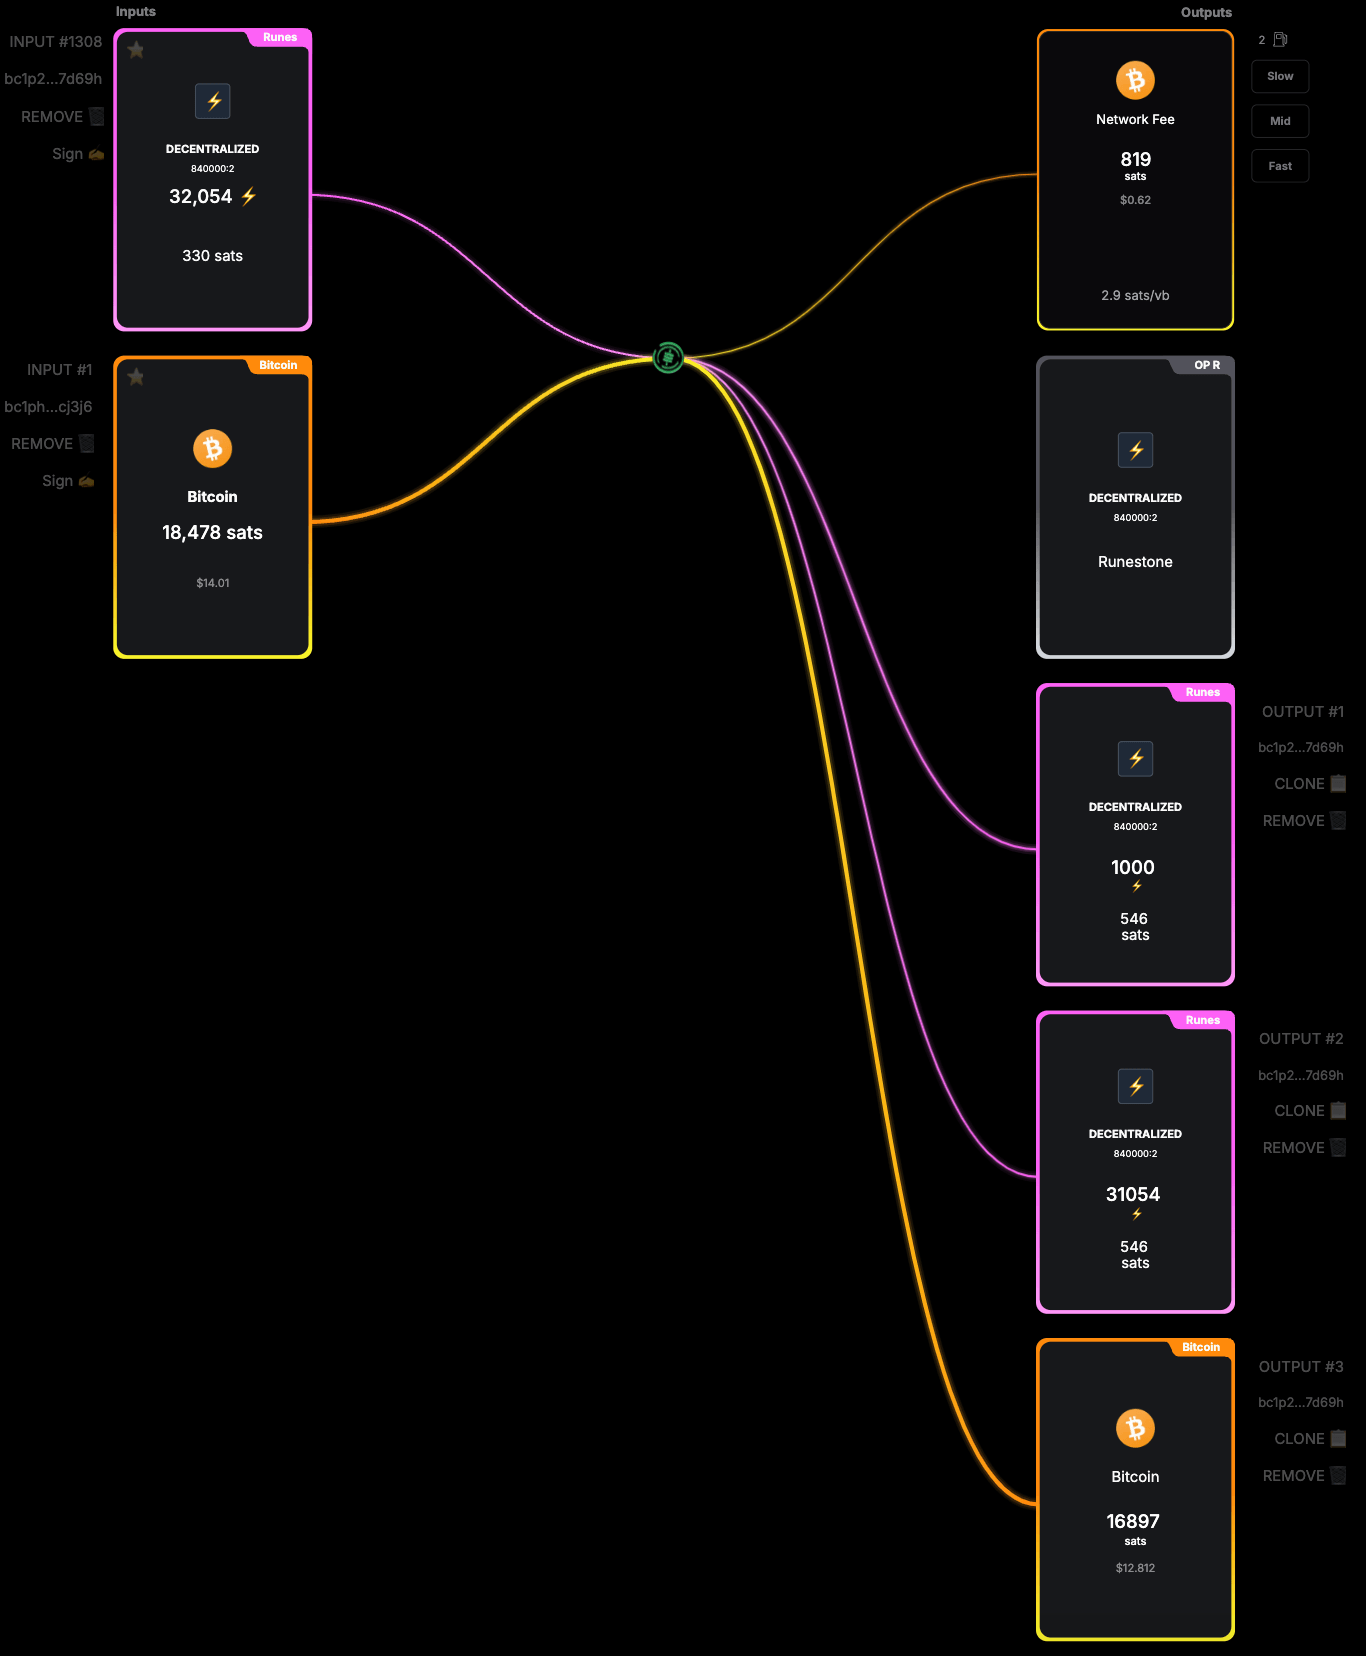Click the star icon on the Runes input card
1366x1656 pixels.
[136, 50]
